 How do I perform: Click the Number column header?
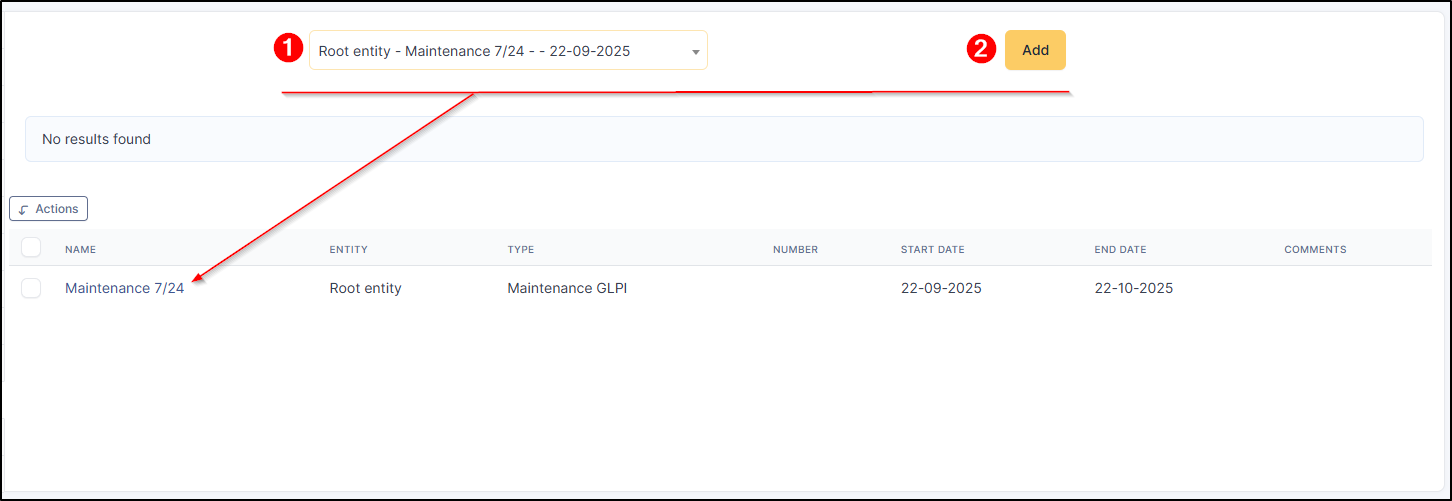(x=795, y=250)
